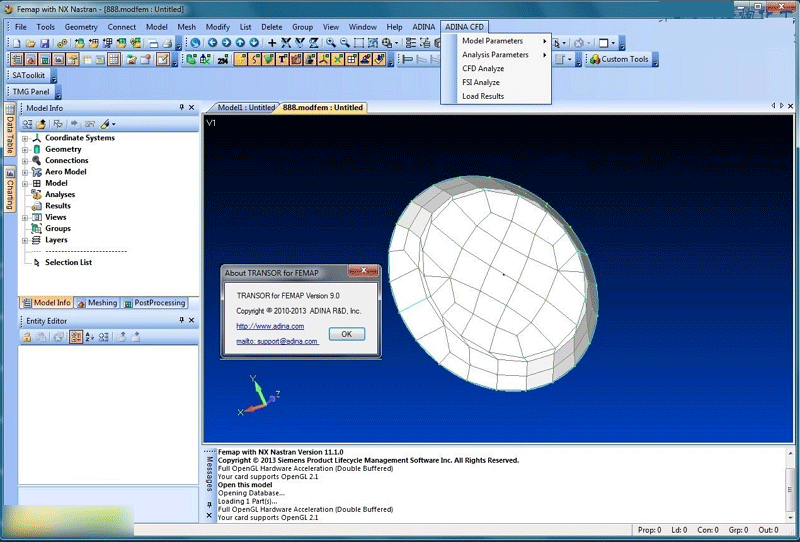Toggle the highlighted categorized view in Entity Editor
Screen dimensions: 800x542
coord(76,336)
